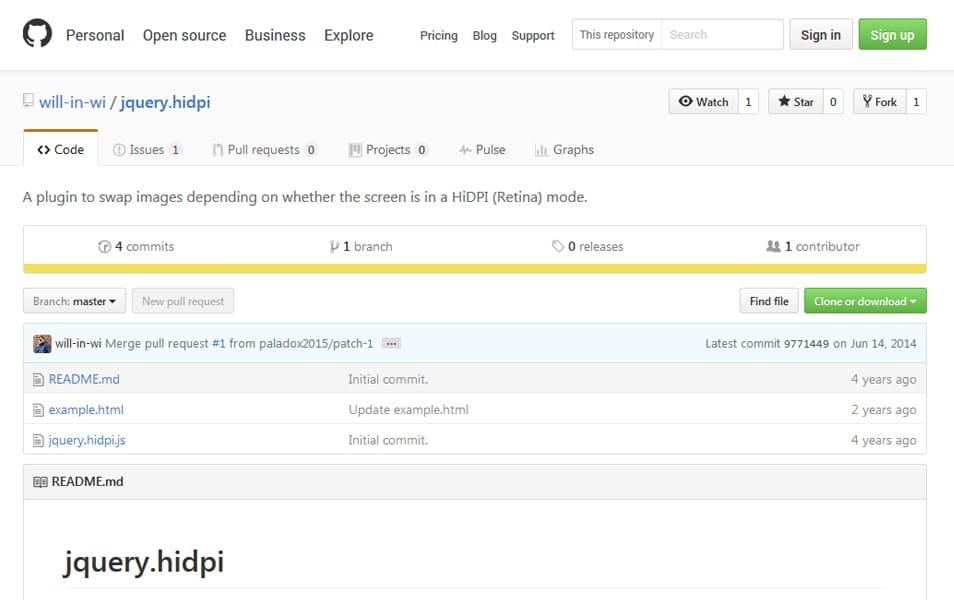The image size is (954, 600).
Task: Open the Clone or download dropdown
Action: click(x=864, y=300)
